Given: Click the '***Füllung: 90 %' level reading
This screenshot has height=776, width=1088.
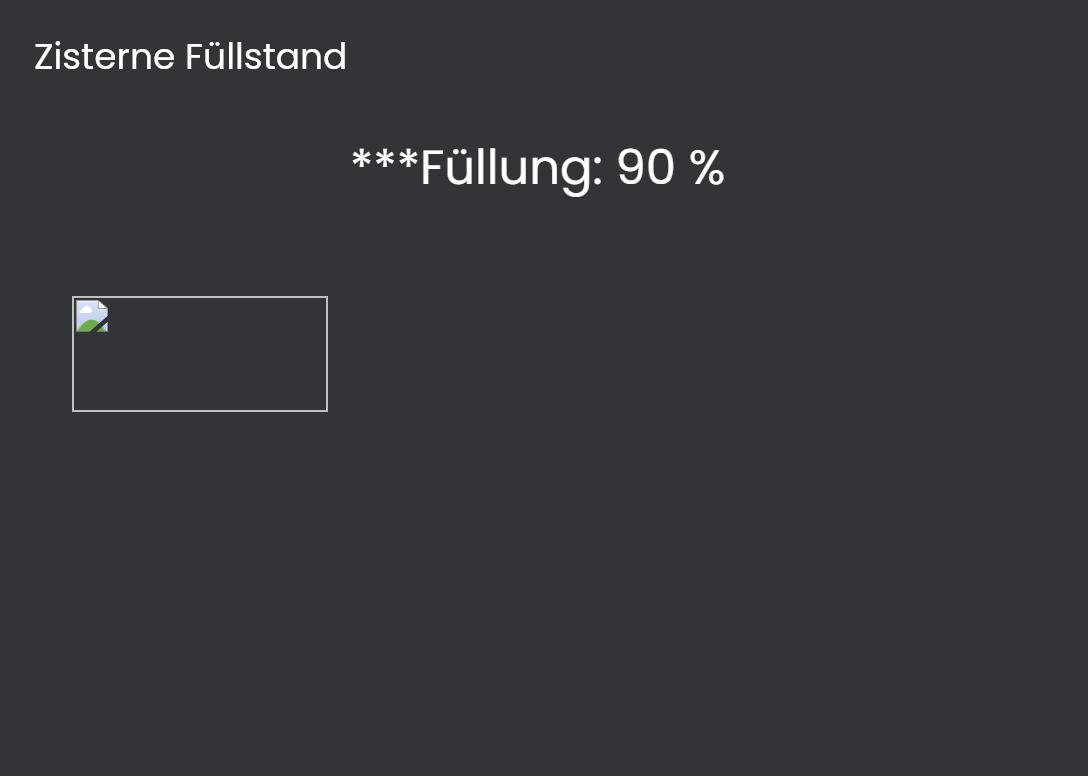Looking at the screenshot, I should pos(538,169).
